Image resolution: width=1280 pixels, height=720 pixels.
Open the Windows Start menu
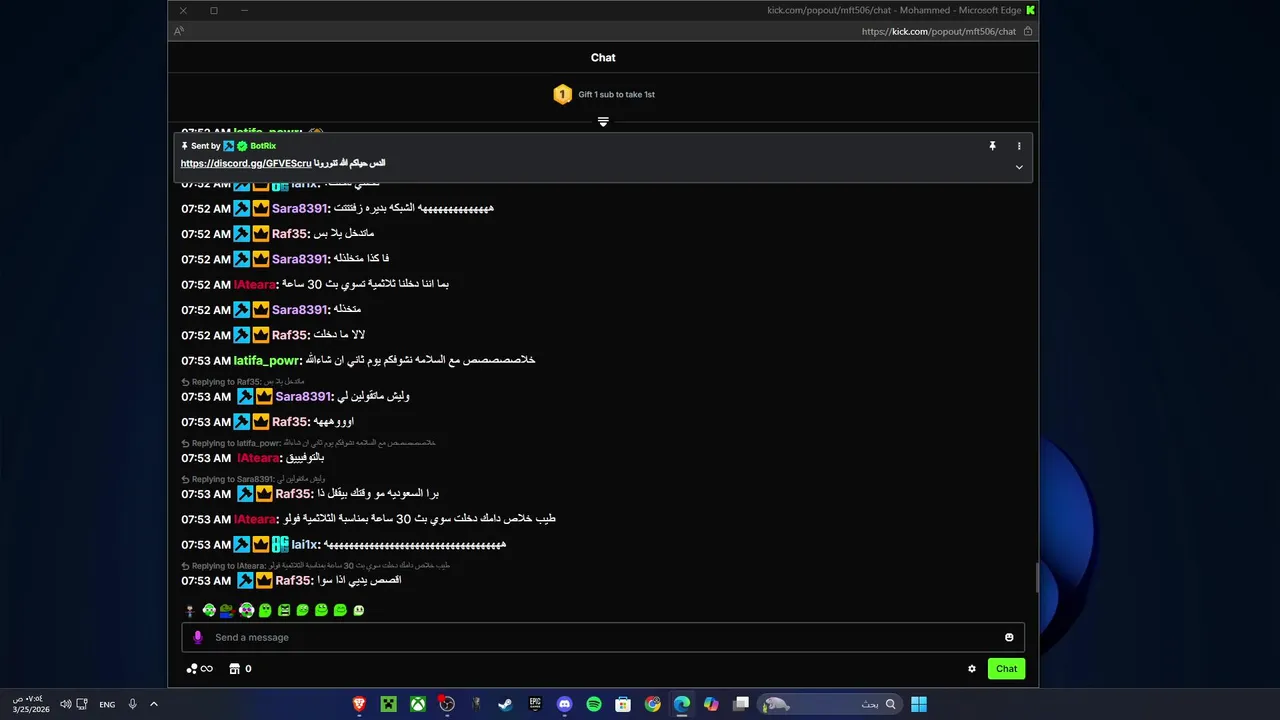tap(919, 704)
